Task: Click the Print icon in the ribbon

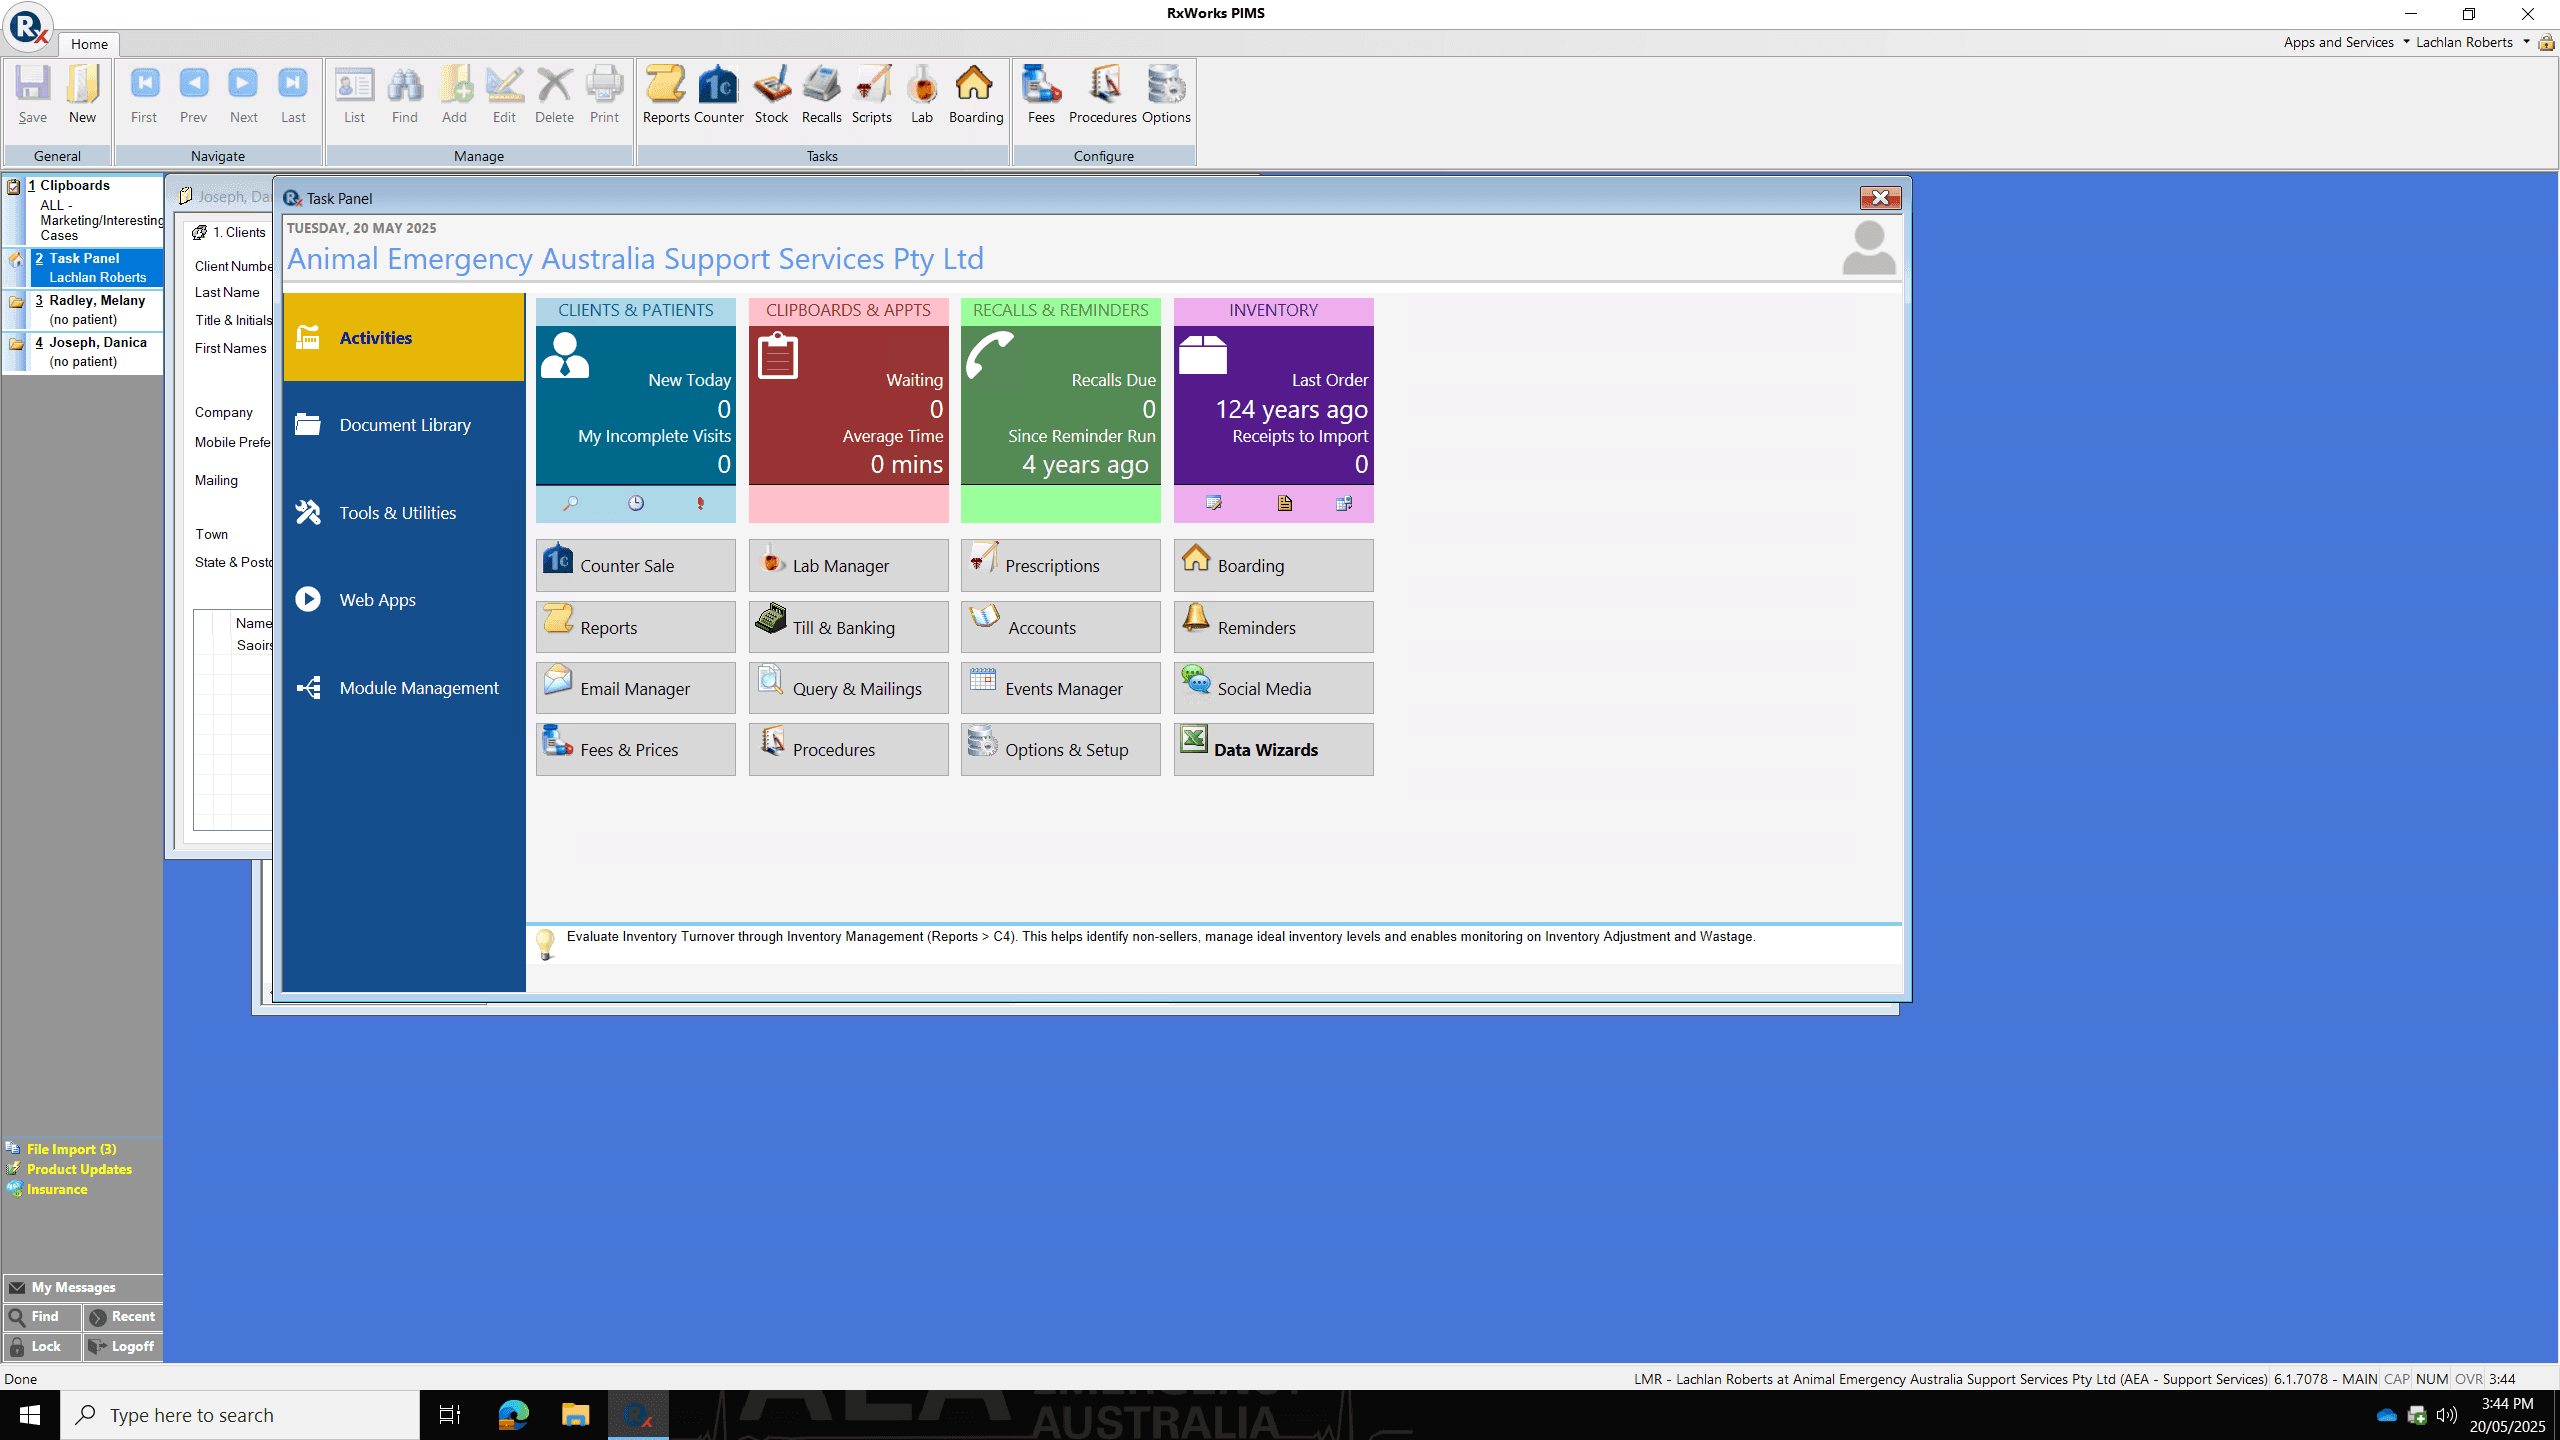Action: (604, 95)
